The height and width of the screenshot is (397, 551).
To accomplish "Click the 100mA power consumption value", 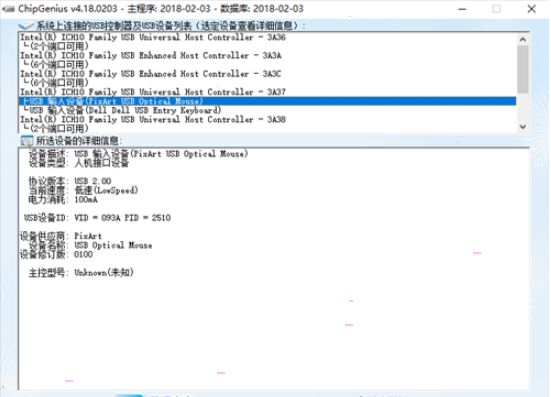I will (x=86, y=200).
